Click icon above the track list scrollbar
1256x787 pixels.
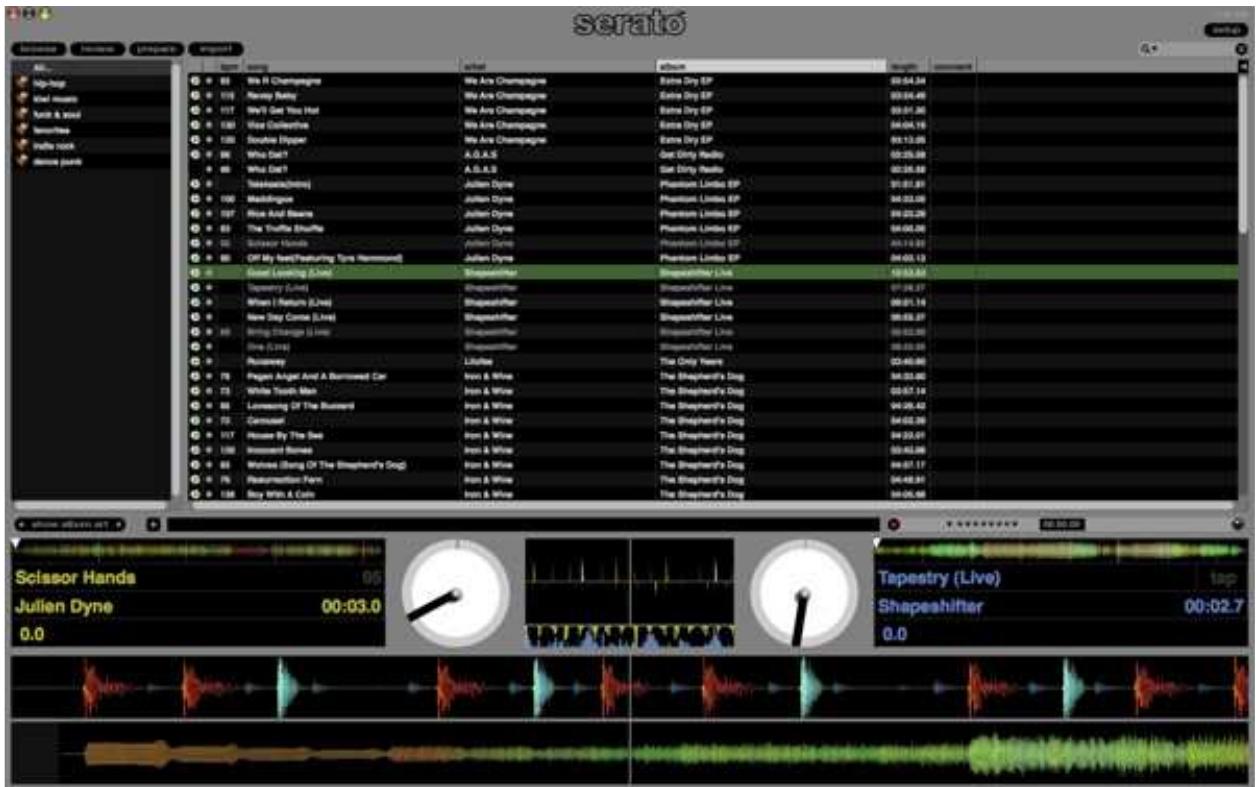(1244, 66)
